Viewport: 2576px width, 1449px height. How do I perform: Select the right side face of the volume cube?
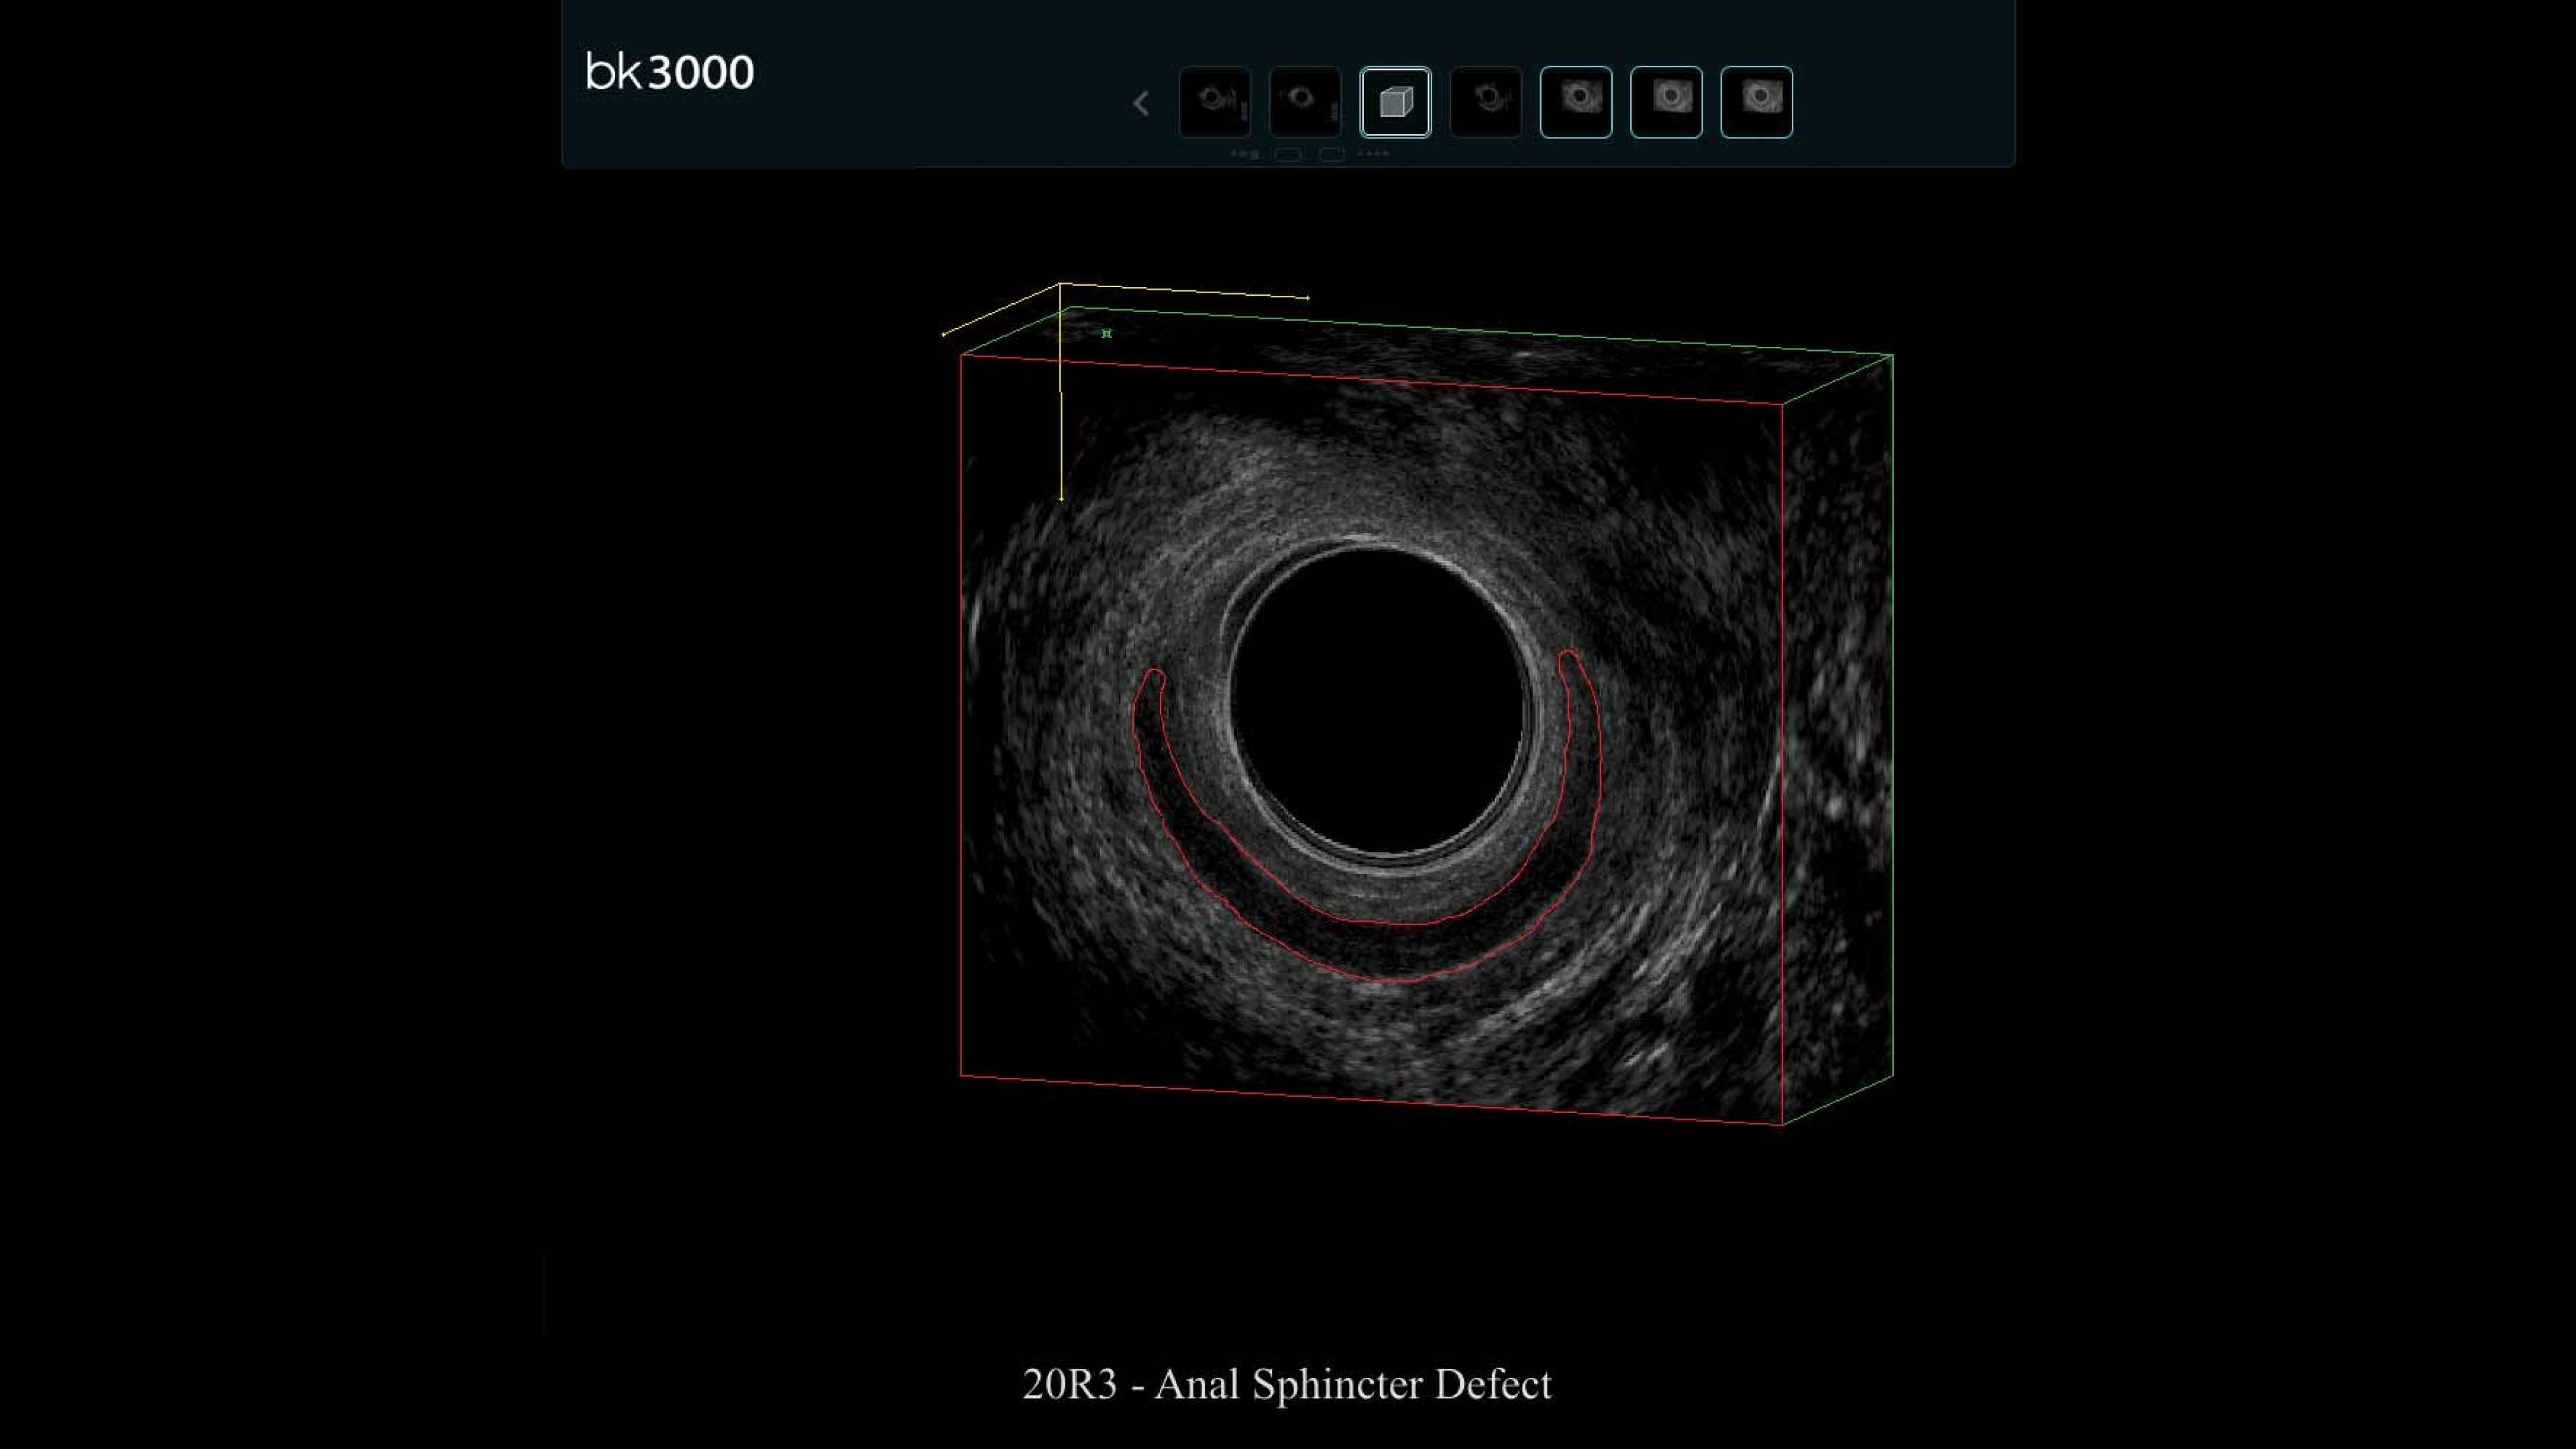point(1838,740)
